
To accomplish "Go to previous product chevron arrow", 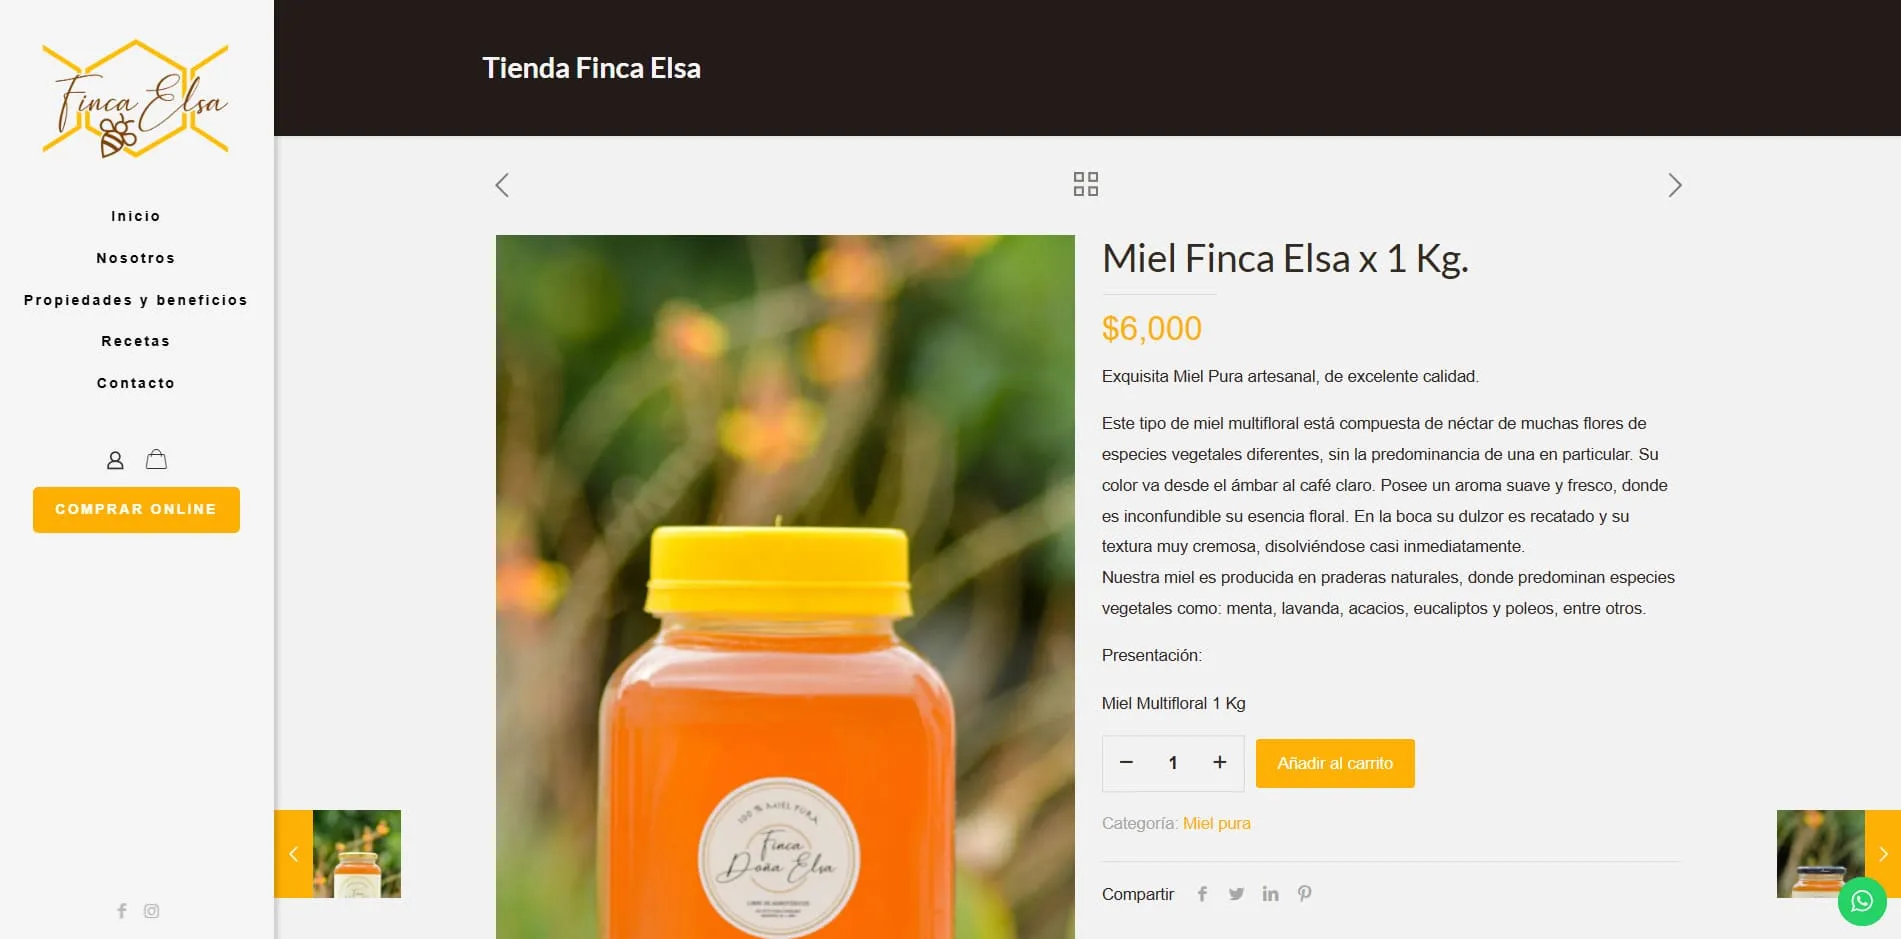I will [502, 185].
